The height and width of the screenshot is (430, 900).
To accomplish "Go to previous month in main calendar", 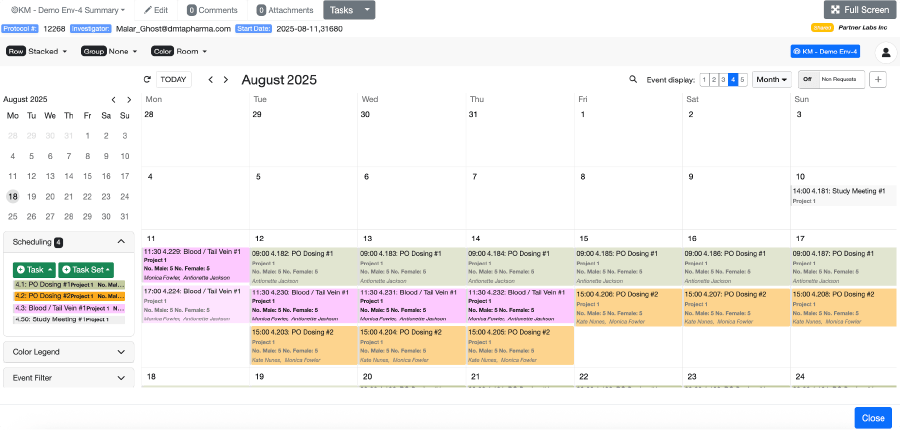I will 211,80.
